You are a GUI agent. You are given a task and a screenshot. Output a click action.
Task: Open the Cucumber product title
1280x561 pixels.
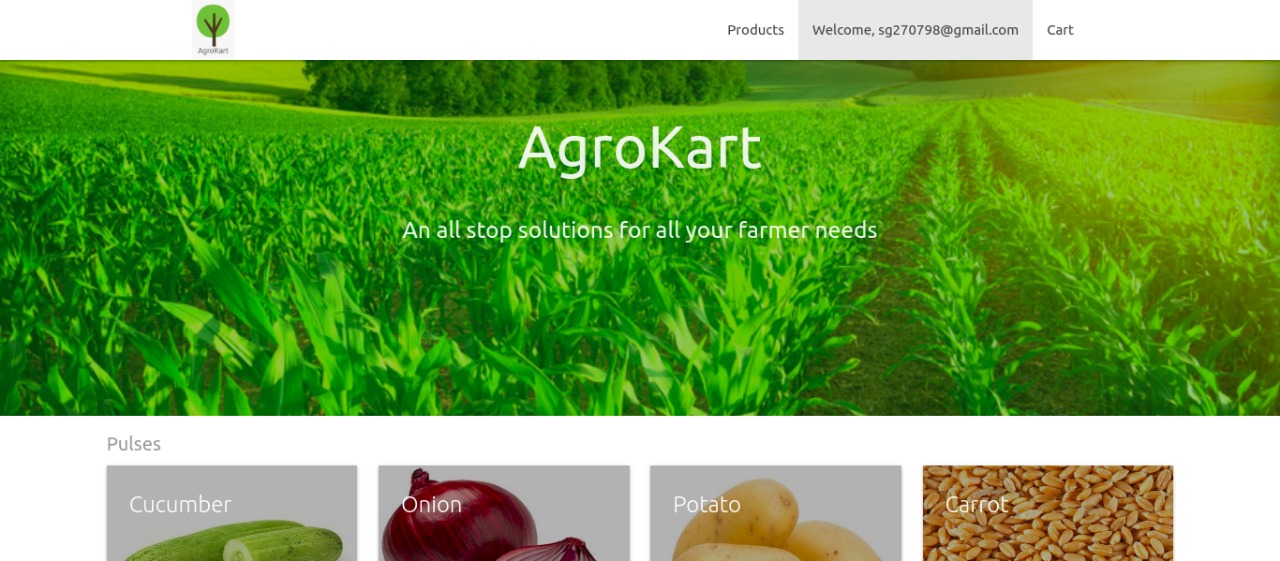[180, 505]
